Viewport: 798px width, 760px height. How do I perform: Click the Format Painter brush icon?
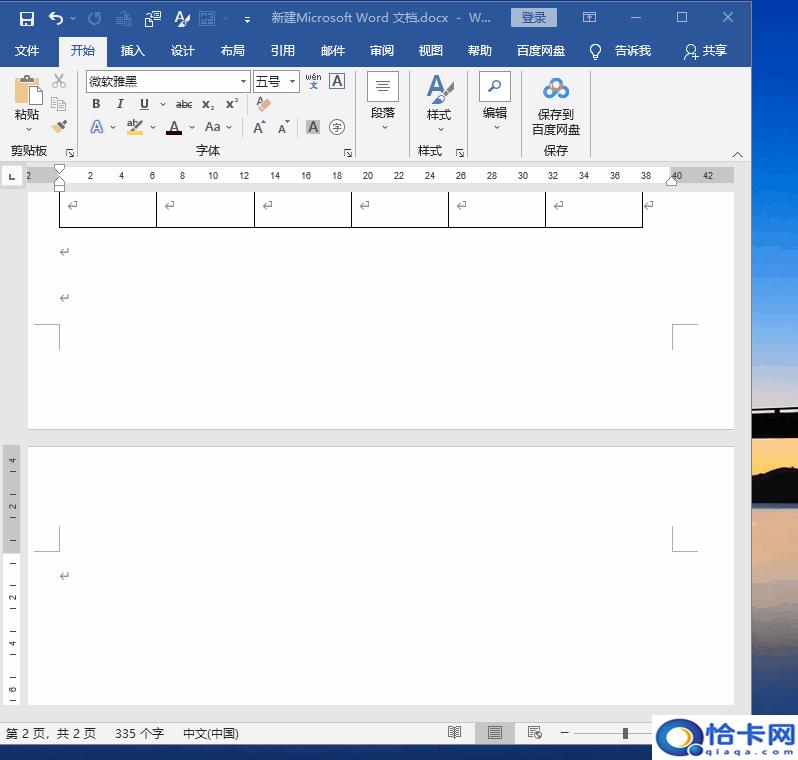(x=59, y=127)
